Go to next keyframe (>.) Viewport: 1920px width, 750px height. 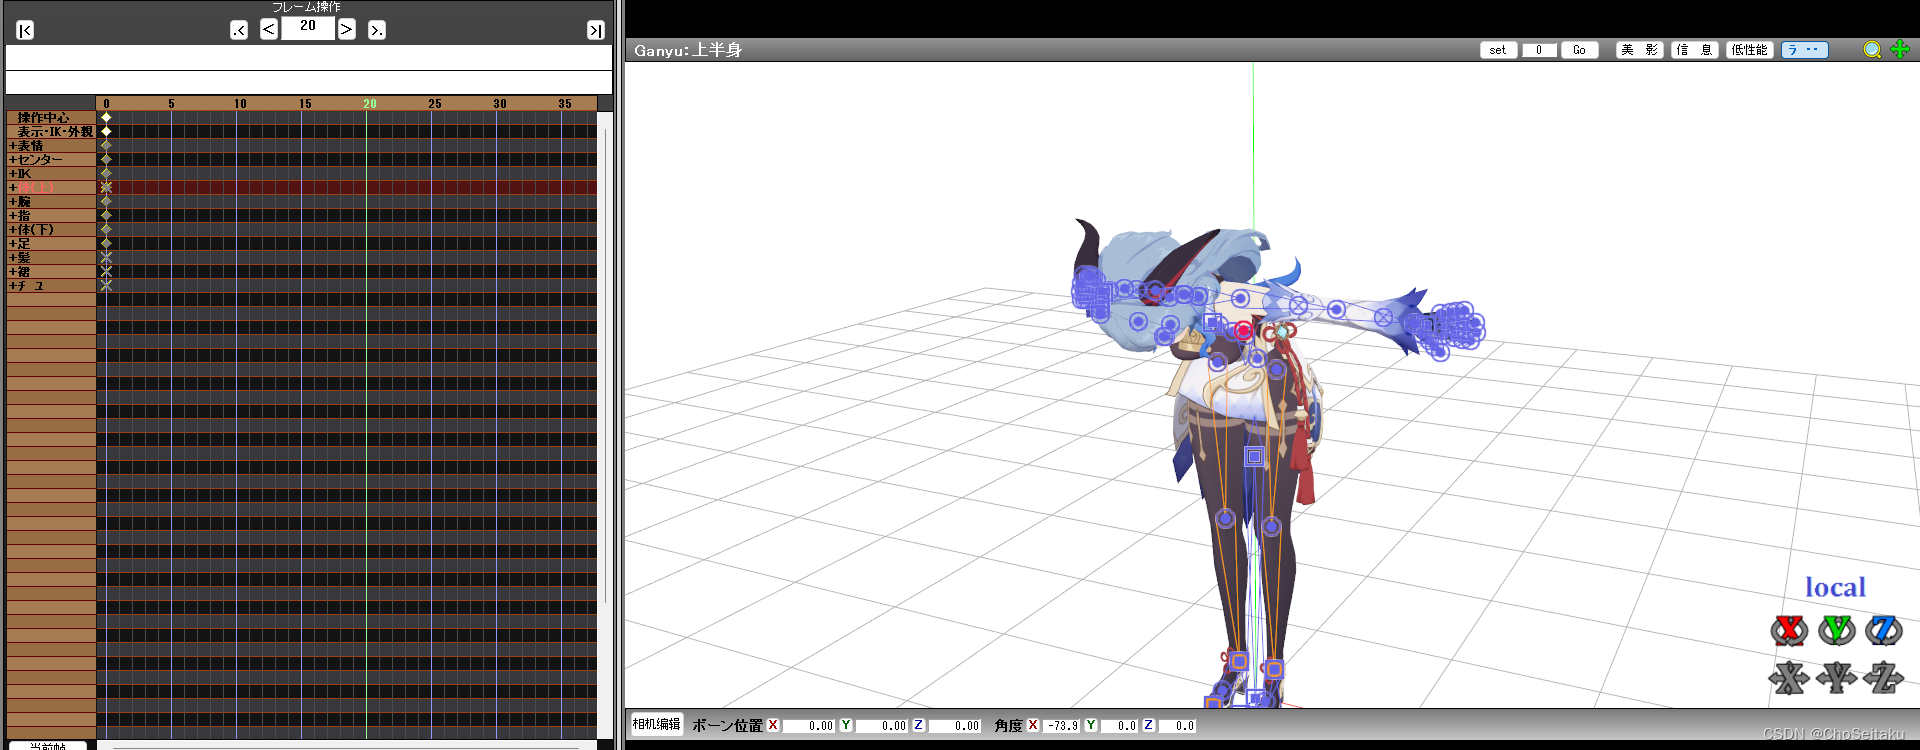click(376, 30)
